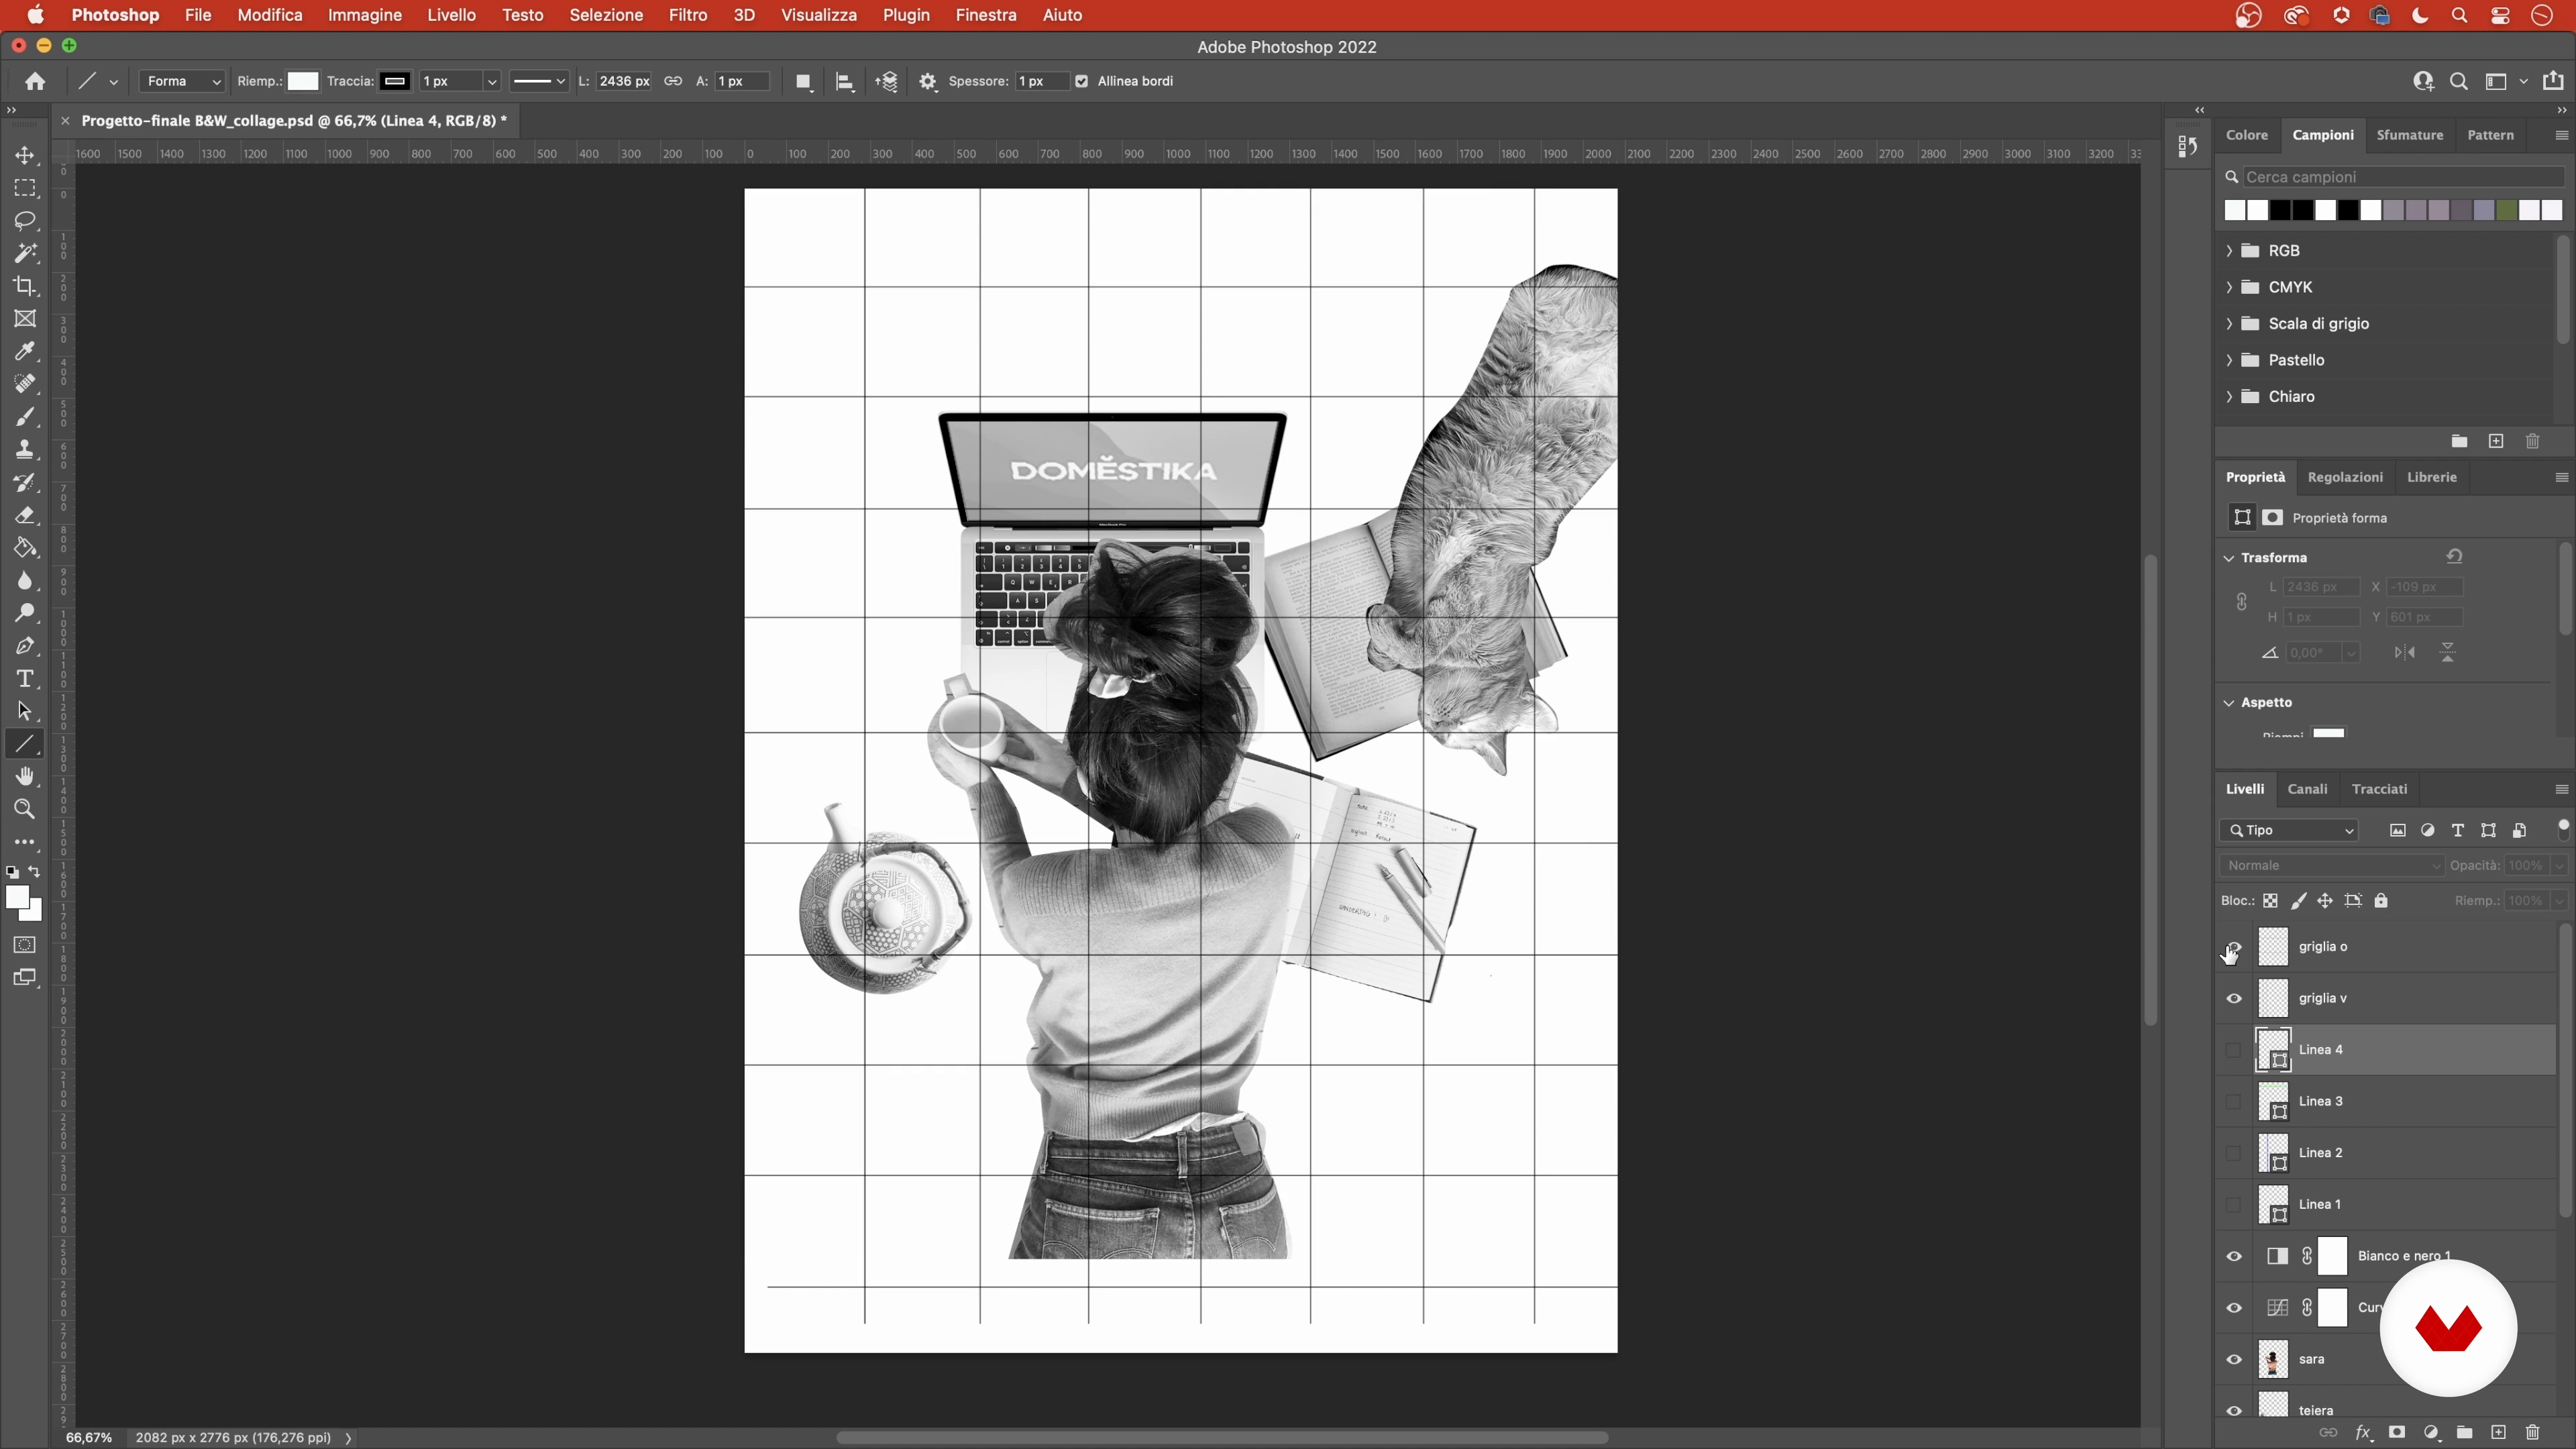The width and height of the screenshot is (2576, 1449).
Task: Open the Livello menu
Action: coord(451,15)
